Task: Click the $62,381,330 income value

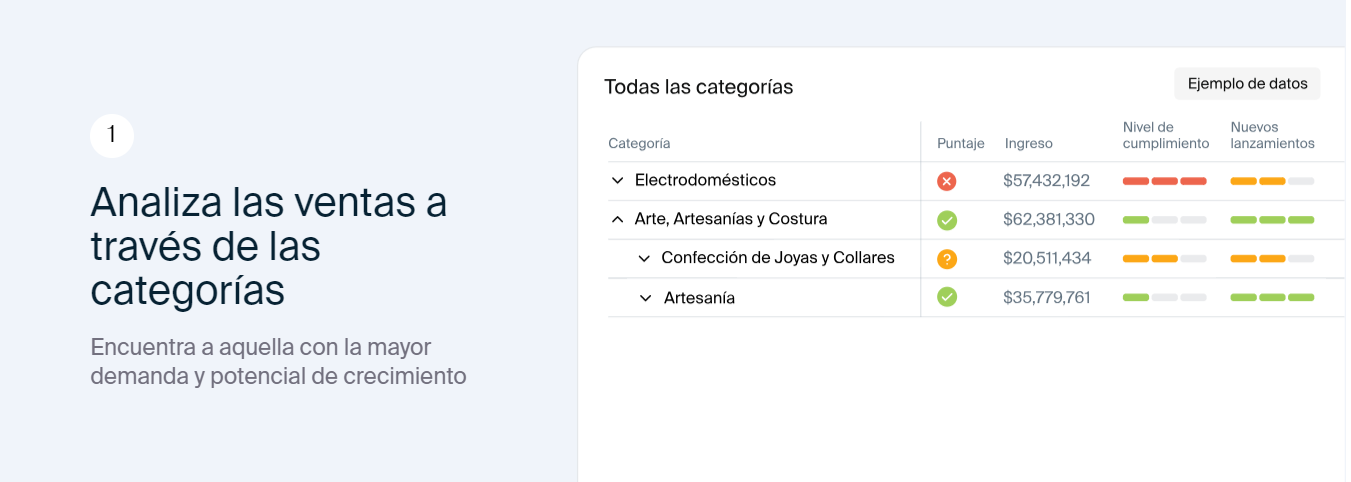Action: [1049, 219]
